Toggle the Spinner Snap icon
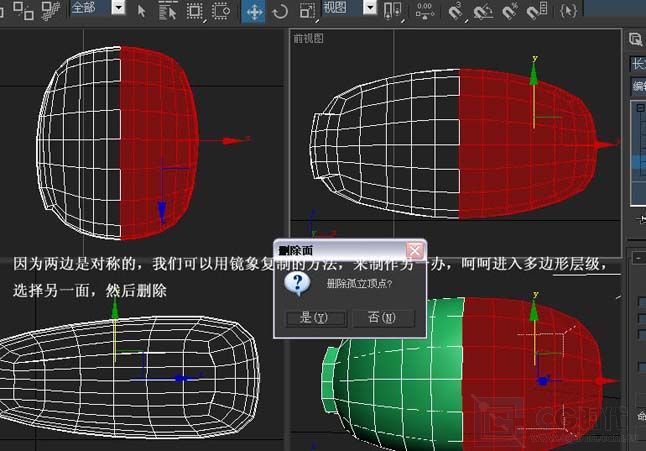 (x=537, y=11)
